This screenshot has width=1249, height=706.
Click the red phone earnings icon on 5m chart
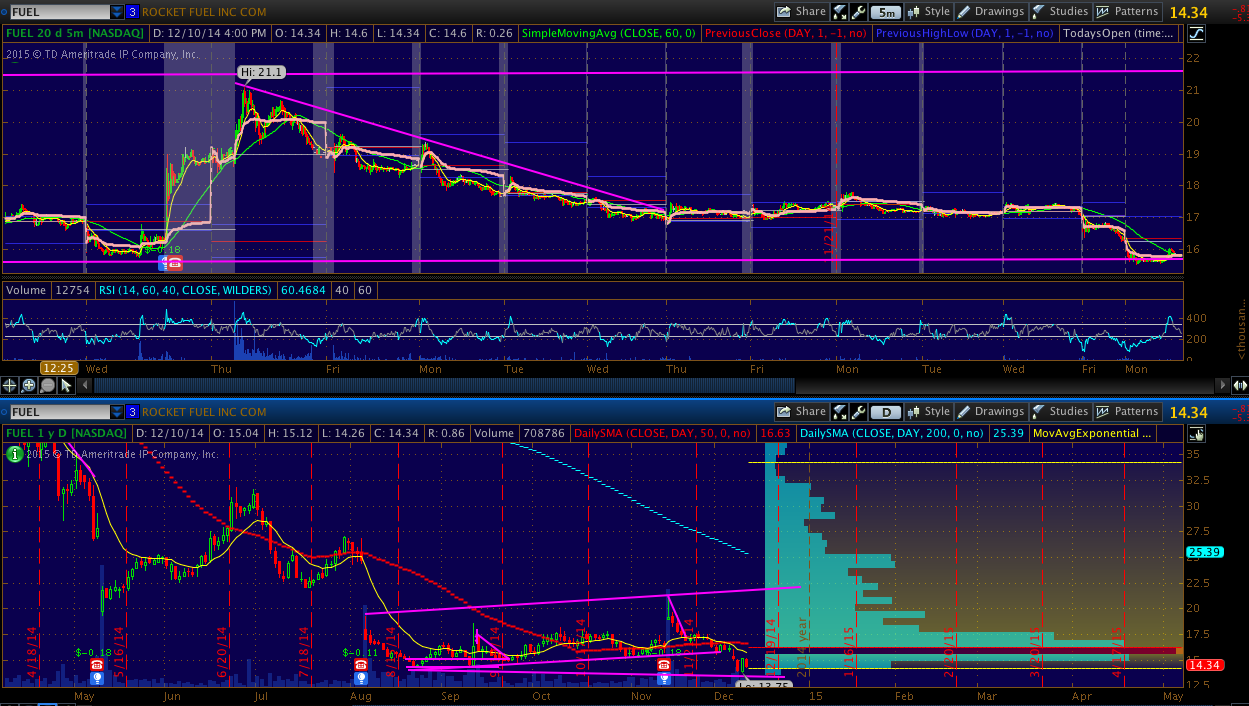(174, 263)
